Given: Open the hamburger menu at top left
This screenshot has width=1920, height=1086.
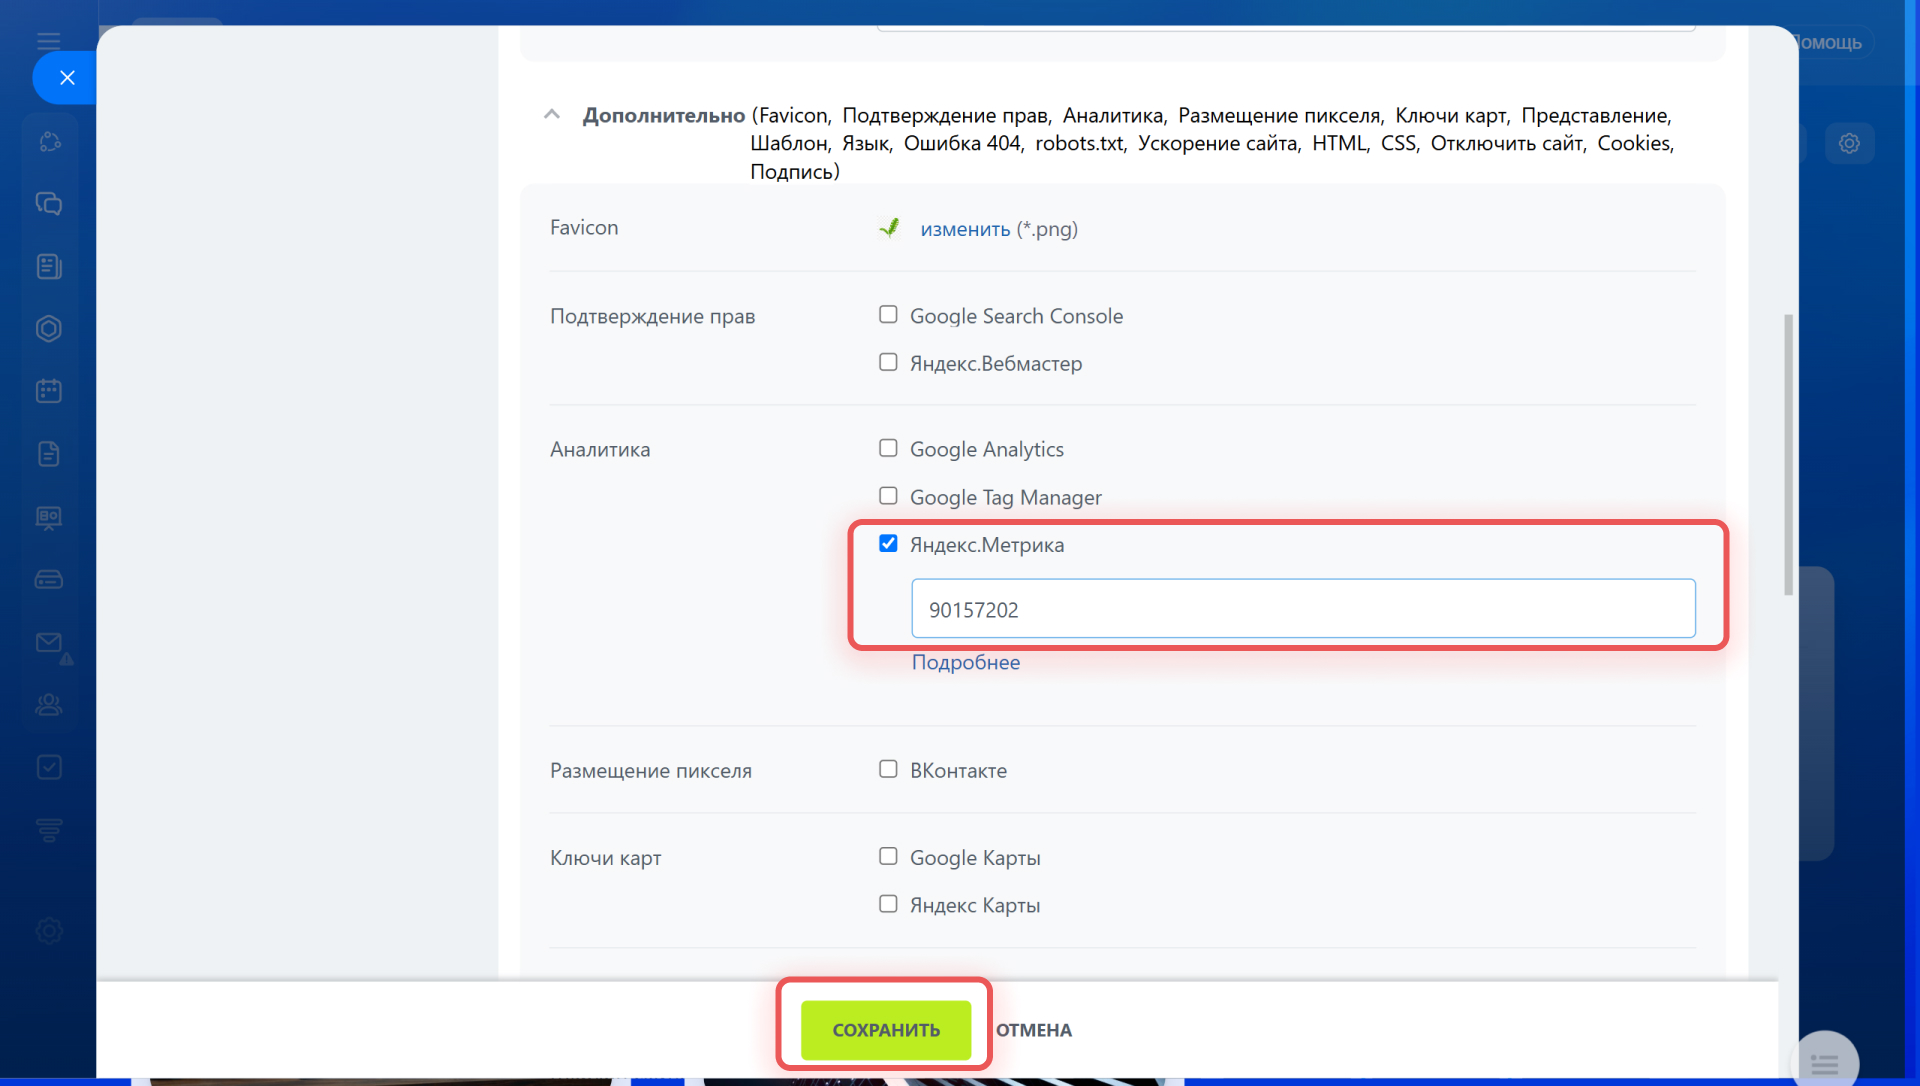Looking at the screenshot, I should (x=48, y=41).
